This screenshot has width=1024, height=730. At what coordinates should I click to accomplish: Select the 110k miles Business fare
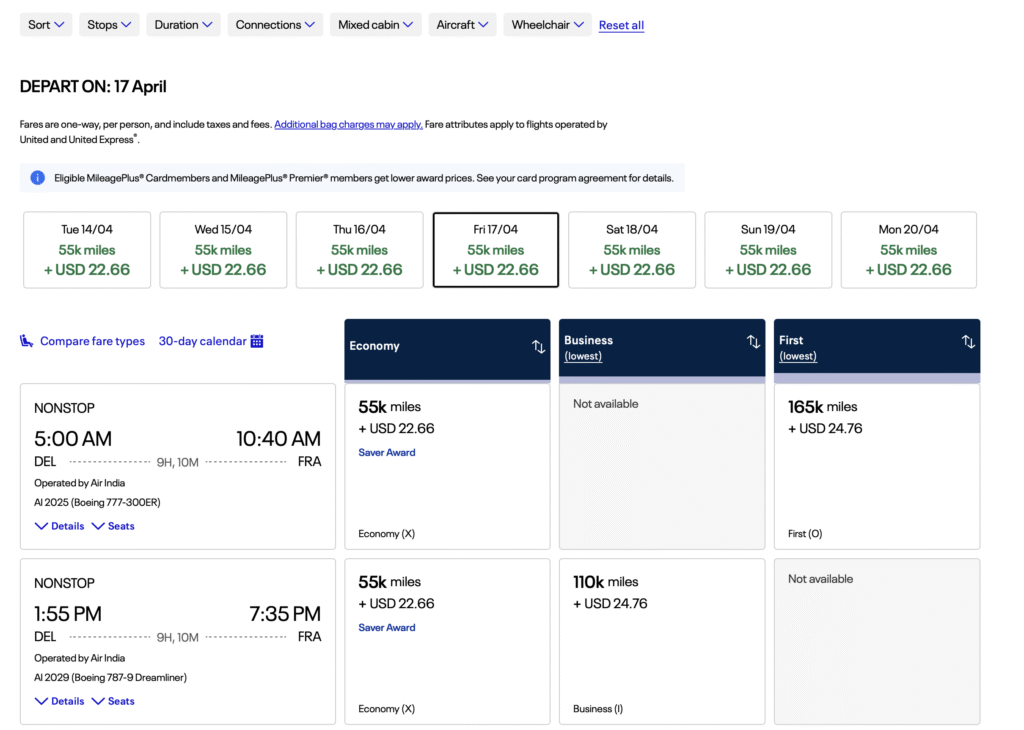661,641
